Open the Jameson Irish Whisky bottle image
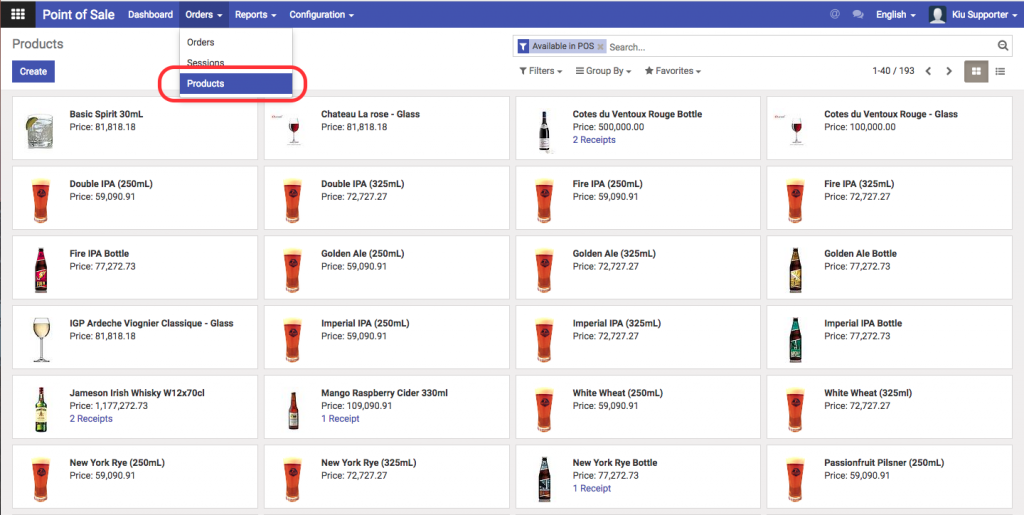Viewport: 1024px width, 515px height. 40,409
